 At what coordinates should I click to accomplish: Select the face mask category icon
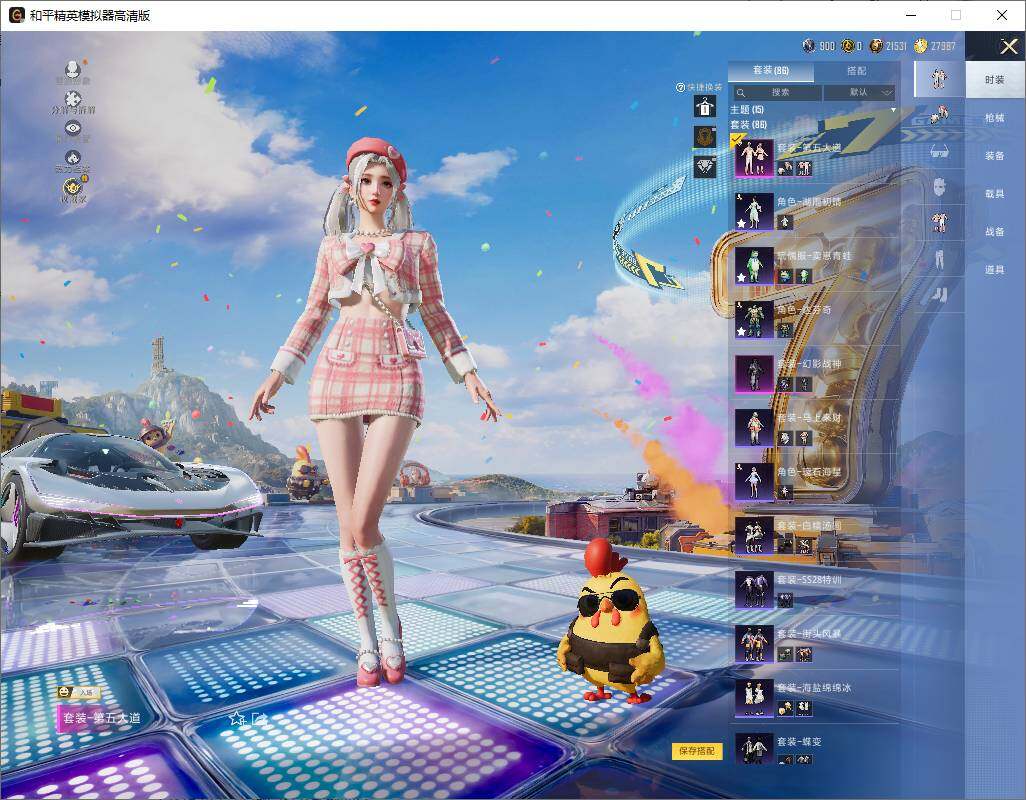[939, 187]
